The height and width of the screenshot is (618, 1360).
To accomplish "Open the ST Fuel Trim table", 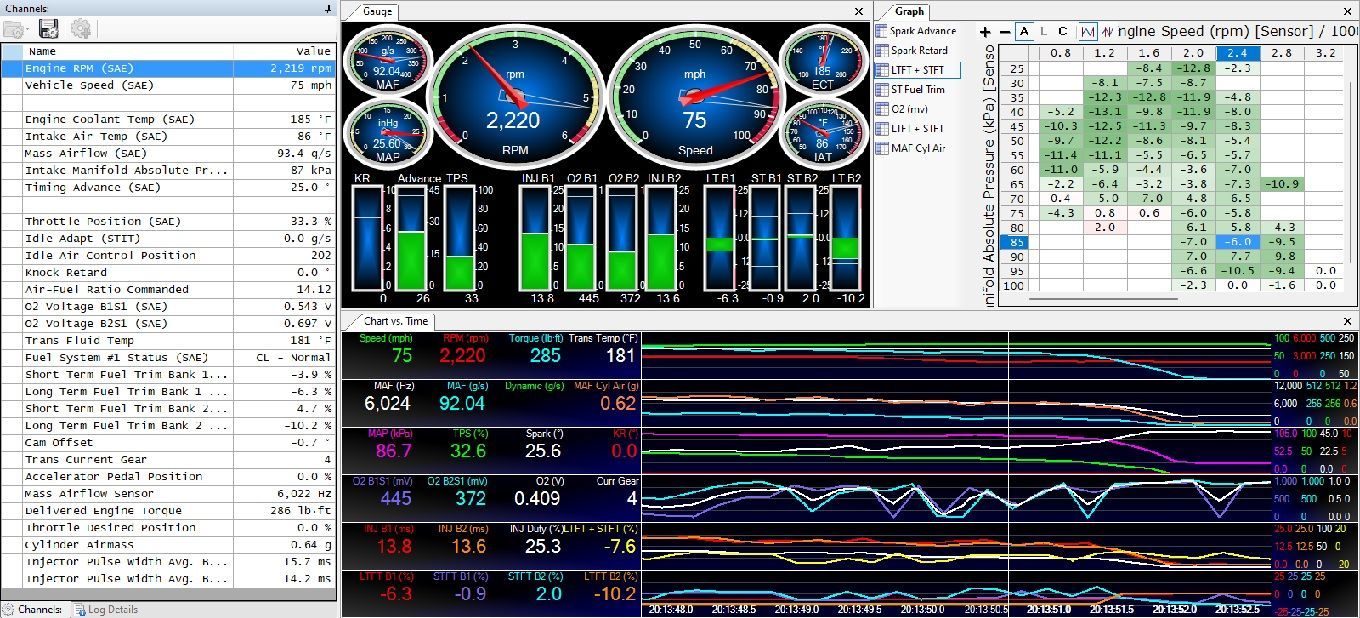I will point(917,90).
